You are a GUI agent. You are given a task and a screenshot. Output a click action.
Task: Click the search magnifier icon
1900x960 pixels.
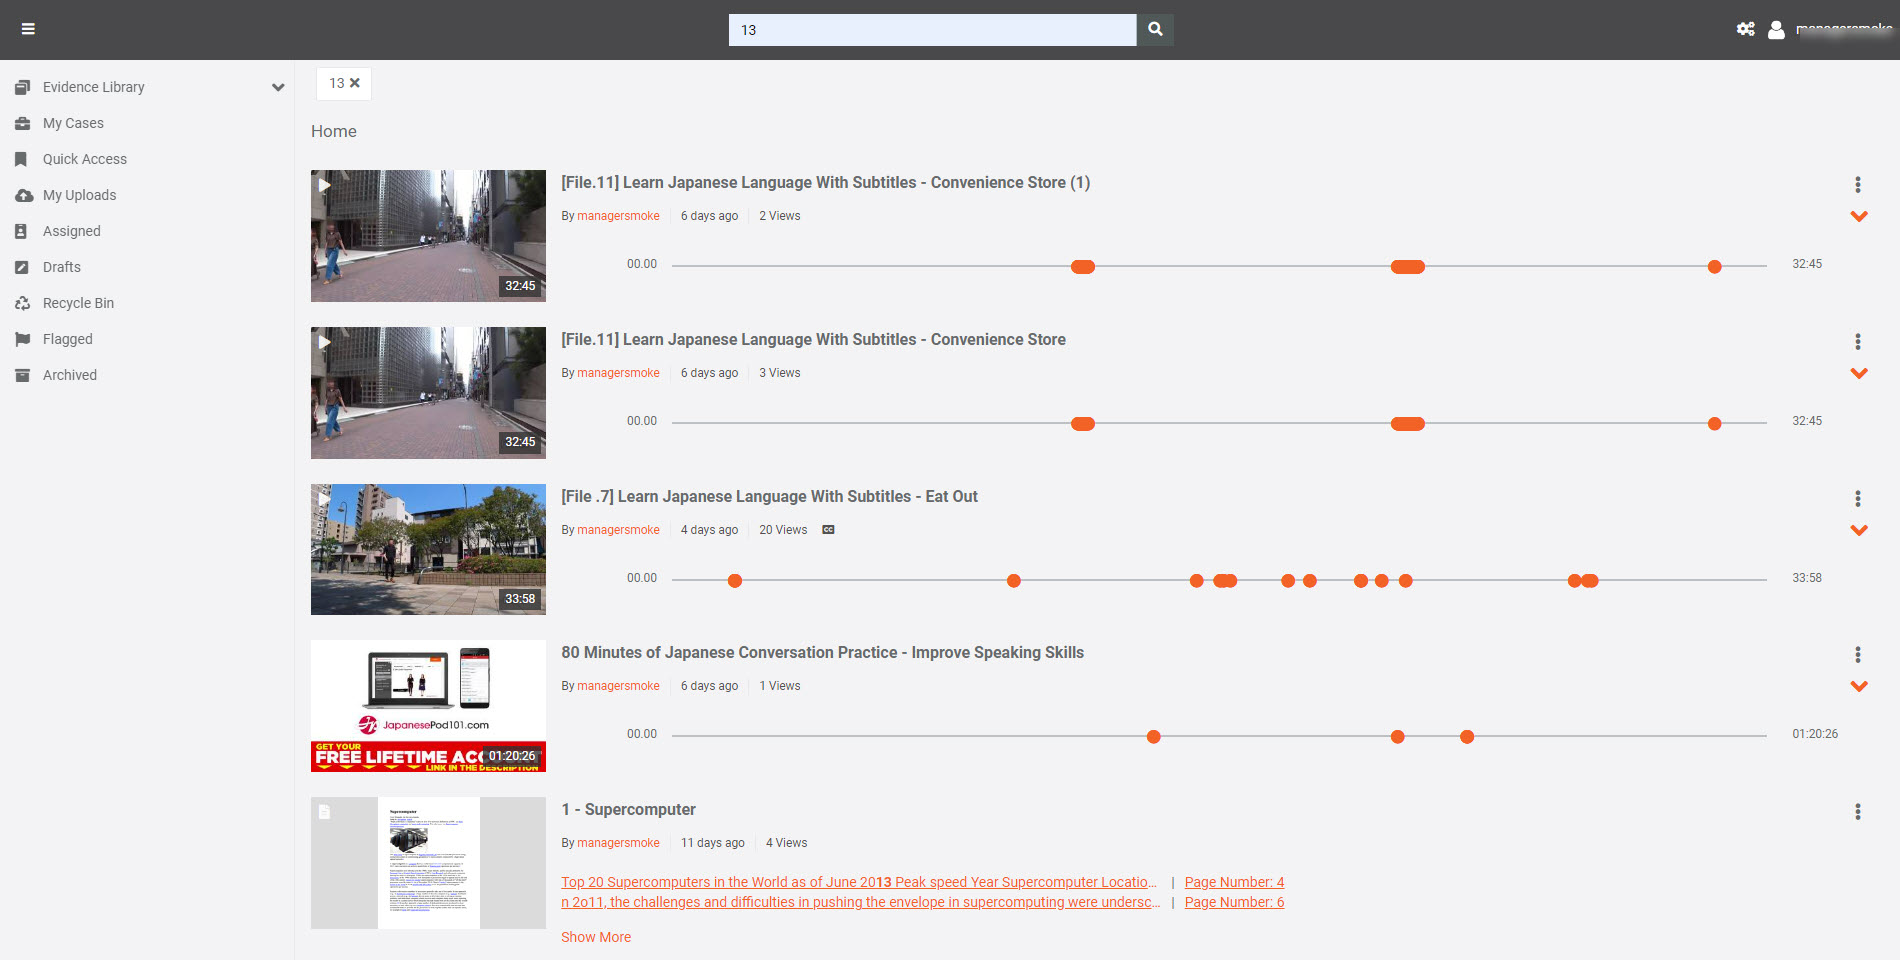[1155, 29]
